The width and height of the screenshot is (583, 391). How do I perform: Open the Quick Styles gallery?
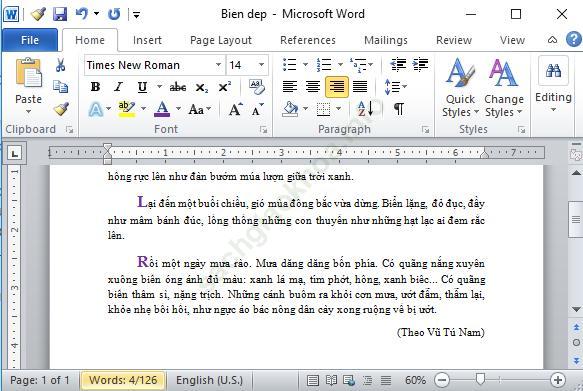click(x=460, y=87)
